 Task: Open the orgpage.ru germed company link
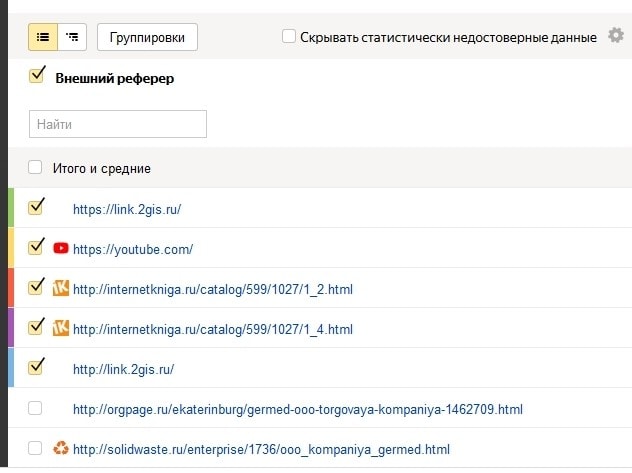tap(297, 409)
